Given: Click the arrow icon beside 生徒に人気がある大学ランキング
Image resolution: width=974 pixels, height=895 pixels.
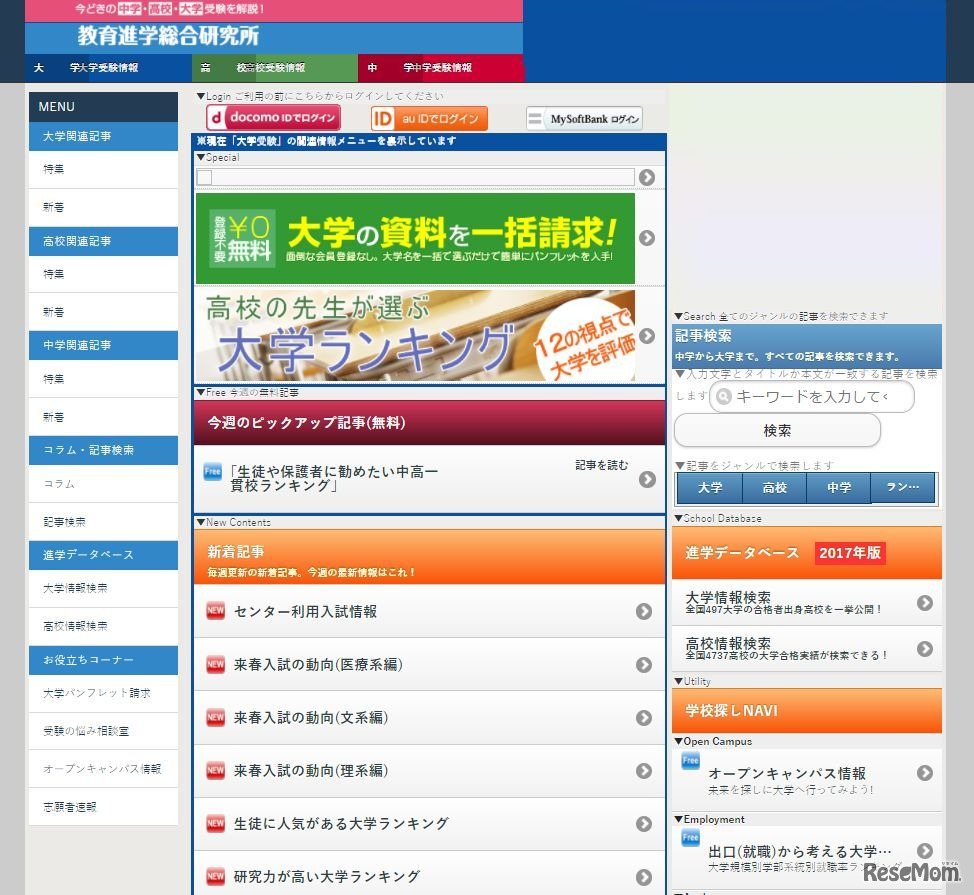Looking at the screenshot, I should 646,824.
